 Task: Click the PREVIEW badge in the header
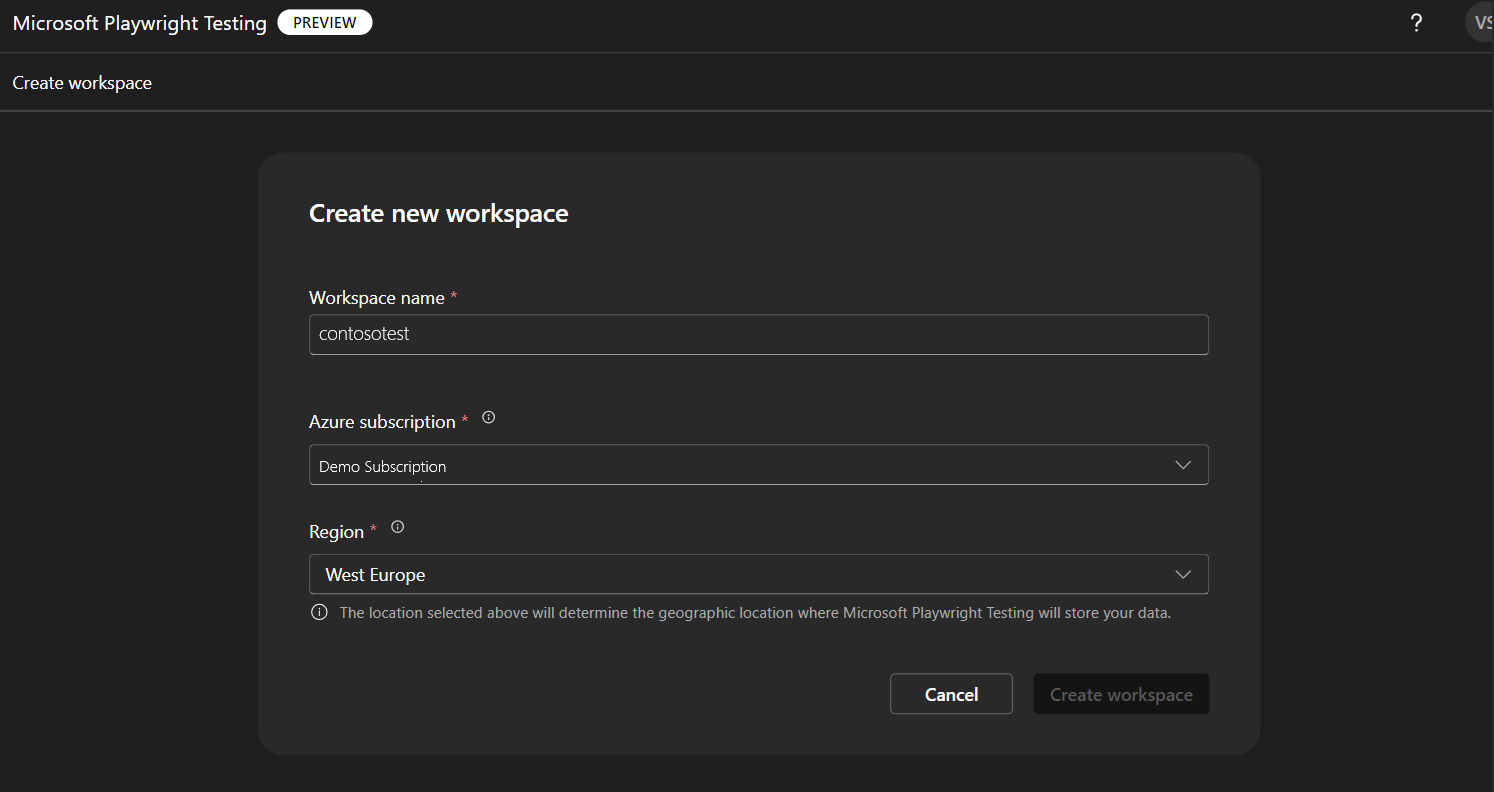[325, 23]
